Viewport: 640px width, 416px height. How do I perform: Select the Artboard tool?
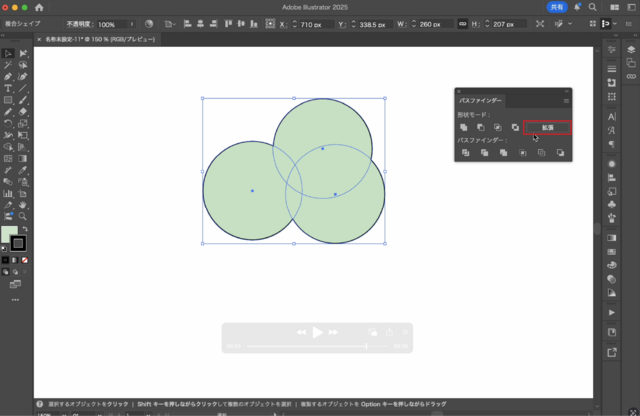tap(23, 194)
